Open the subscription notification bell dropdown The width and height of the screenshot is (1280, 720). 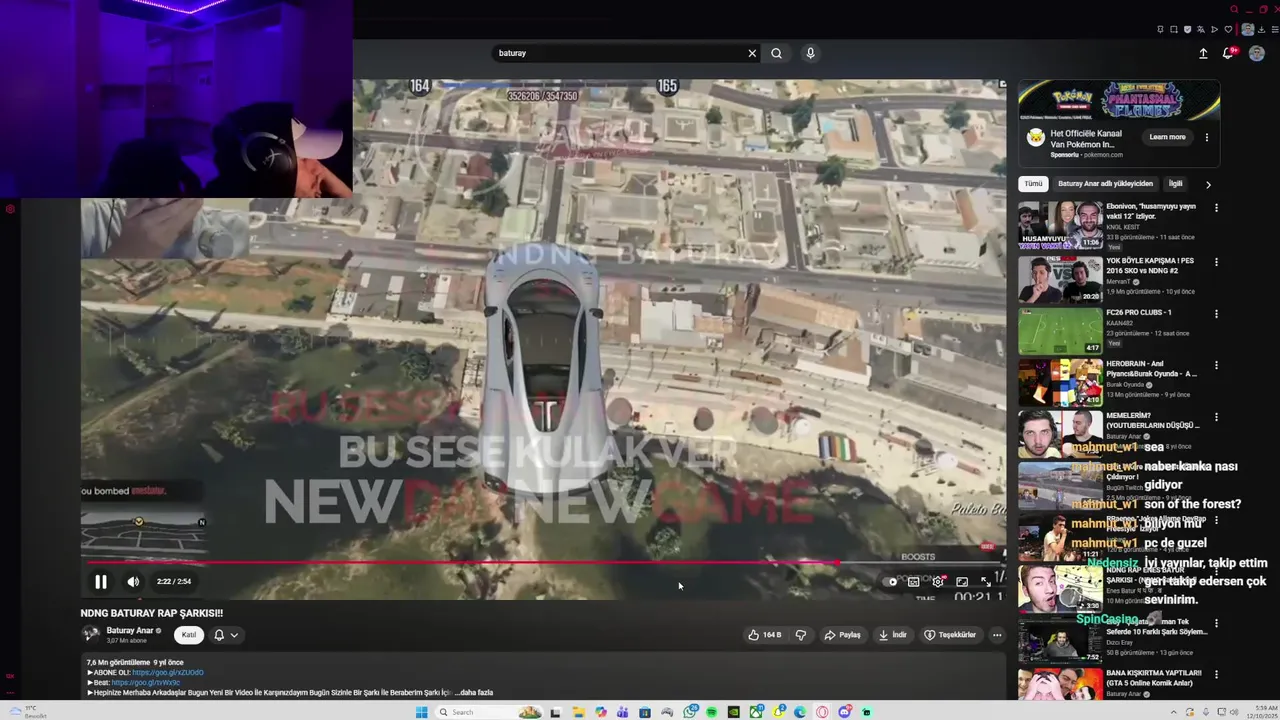tap(225, 635)
